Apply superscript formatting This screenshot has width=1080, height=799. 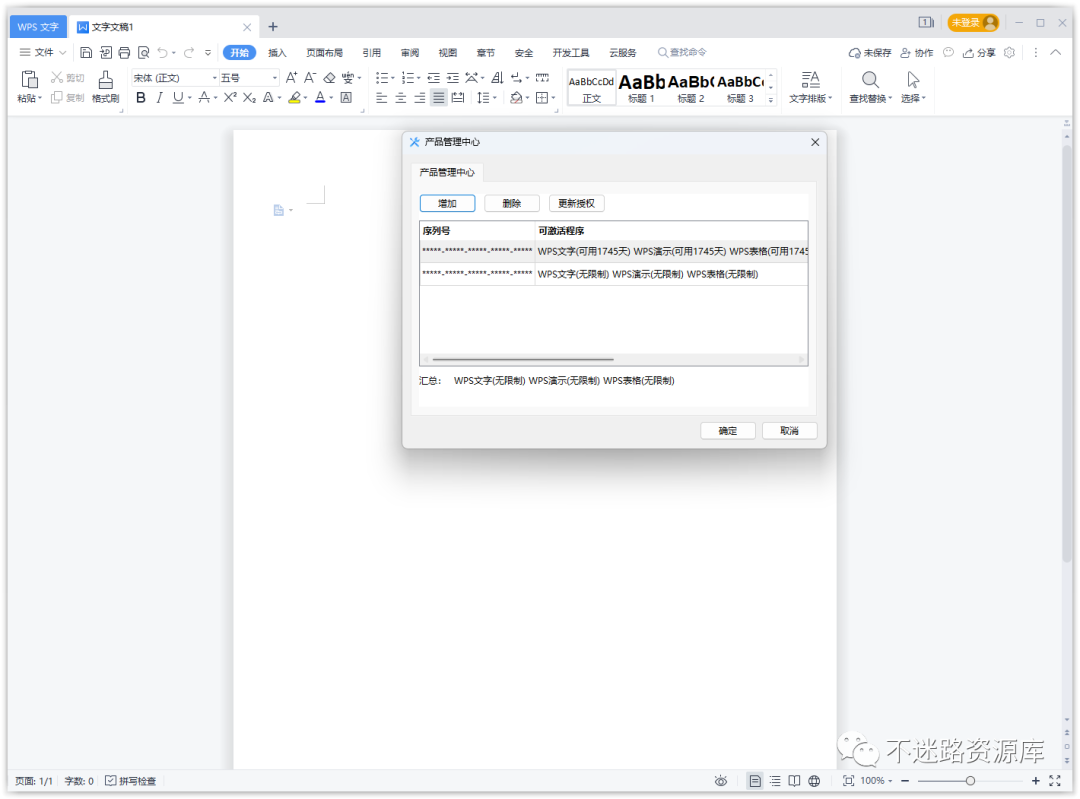(x=230, y=98)
